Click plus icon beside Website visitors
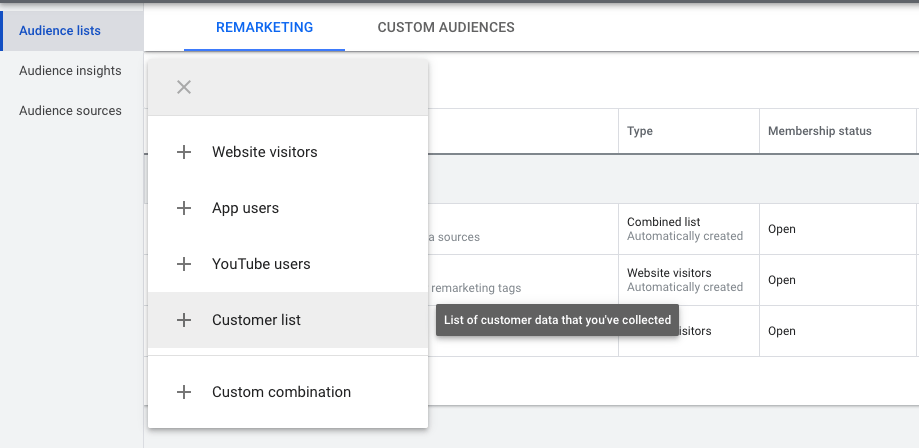The height and width of the screenshot is (448, 919). click(x=184, y=152)
